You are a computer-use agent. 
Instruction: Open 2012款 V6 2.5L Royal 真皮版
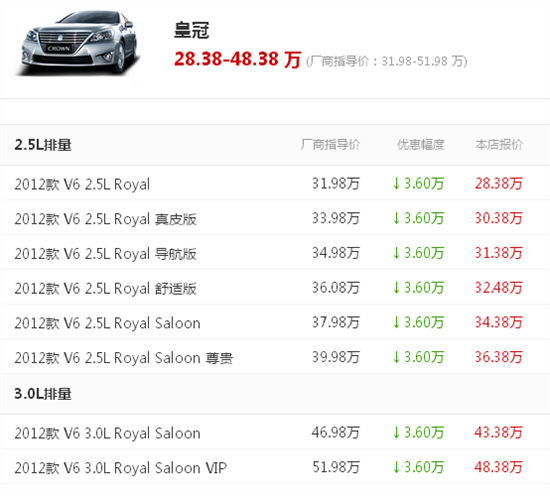[x=105, y=219]
